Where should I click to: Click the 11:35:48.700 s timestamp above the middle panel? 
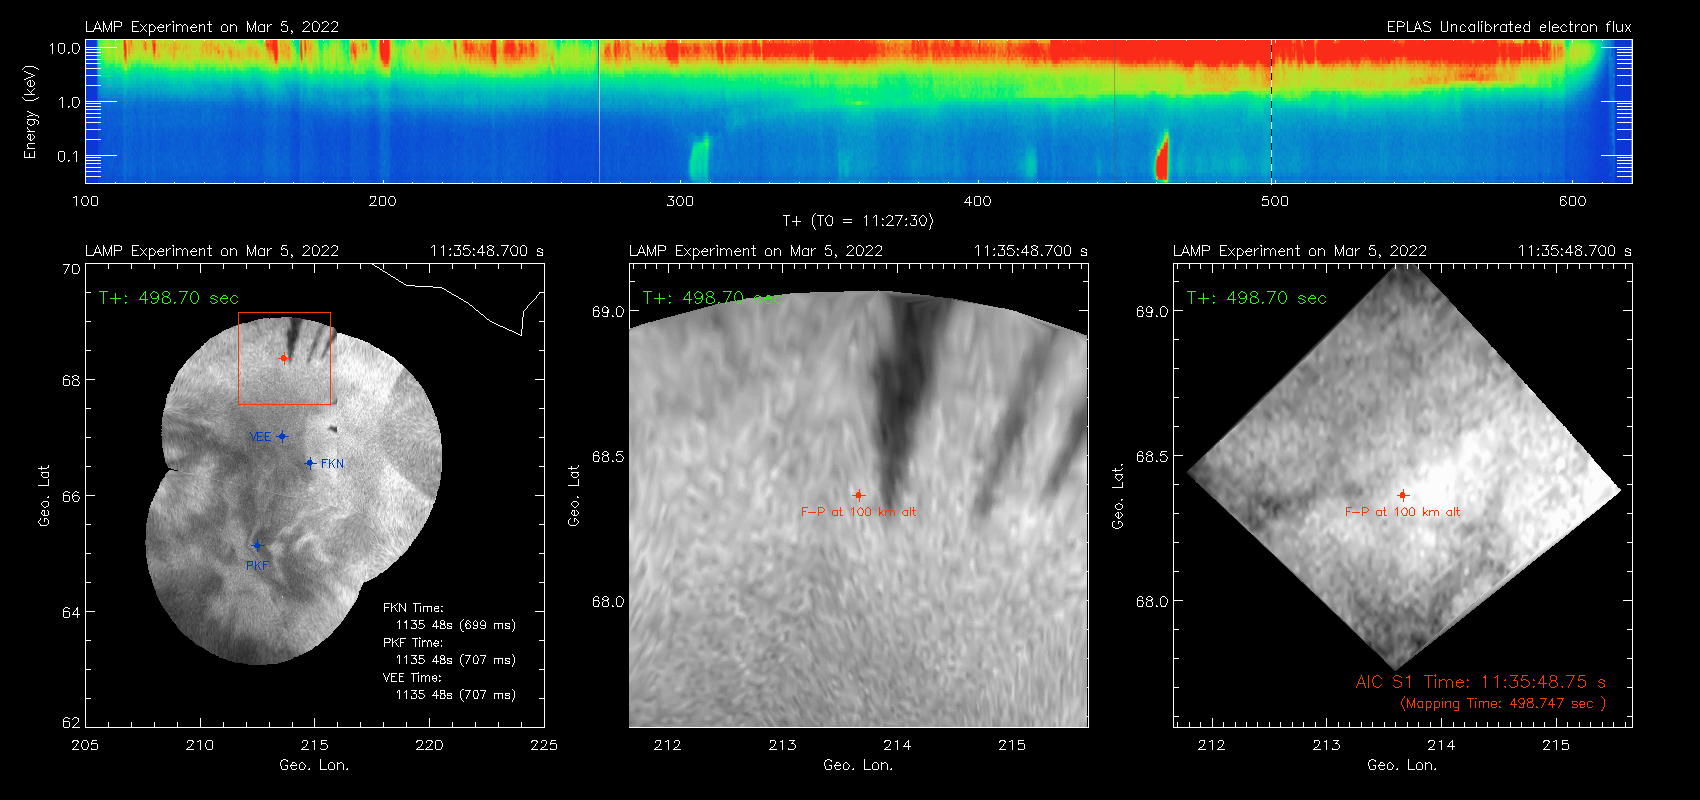click(x=1031, y=251)
